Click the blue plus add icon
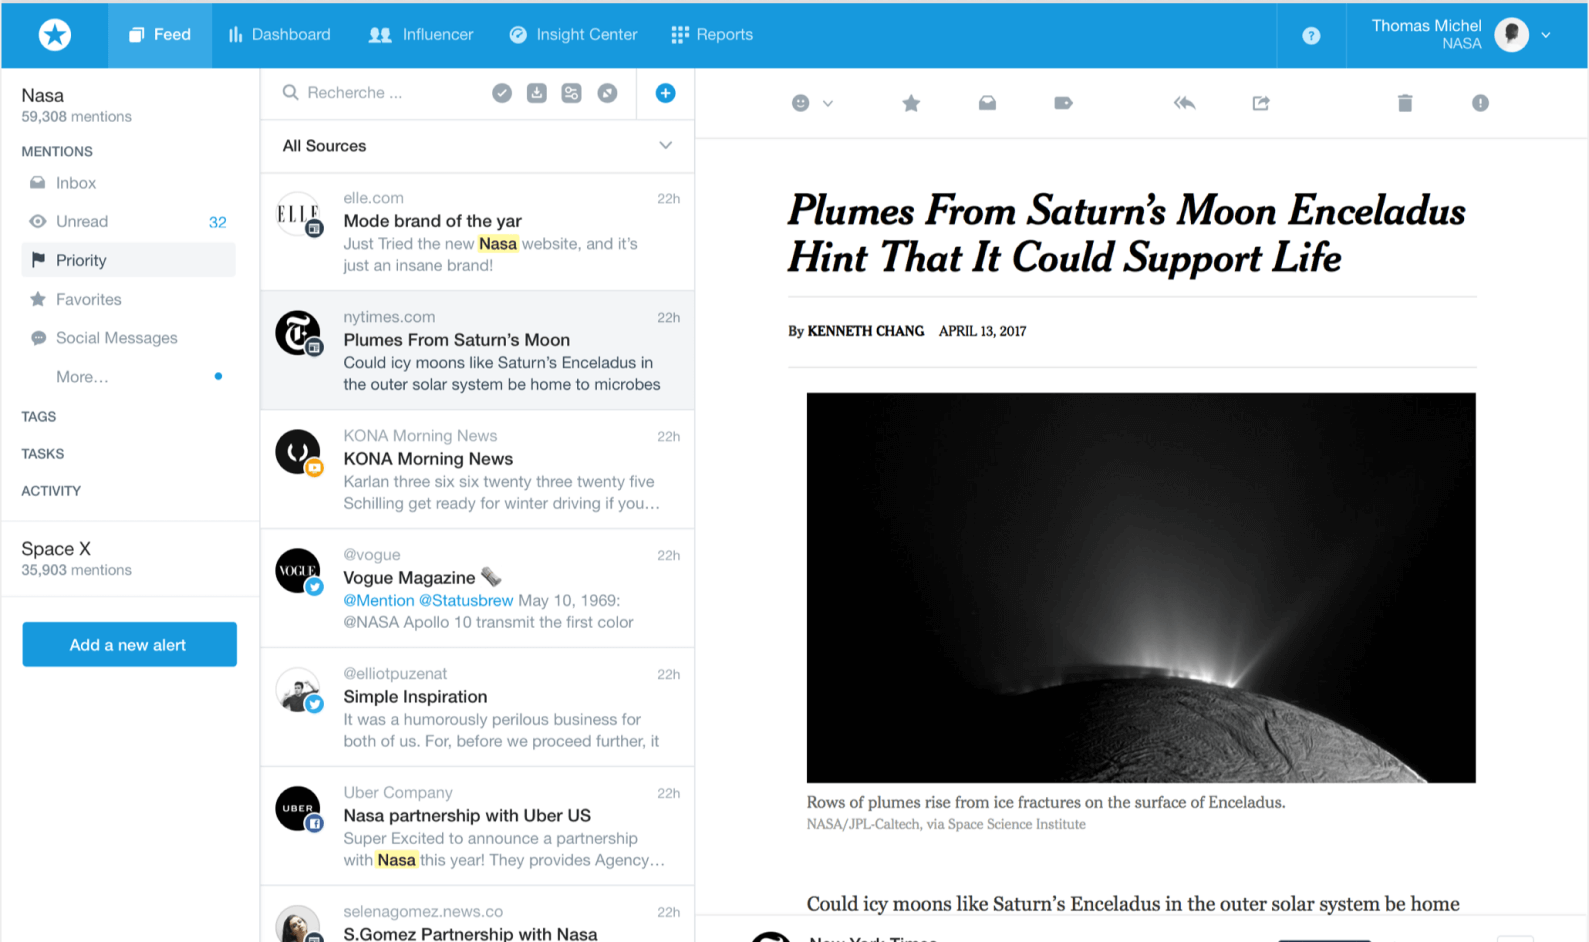The width and height of the screenshot is (1589, 942). (x=665, y=93)
